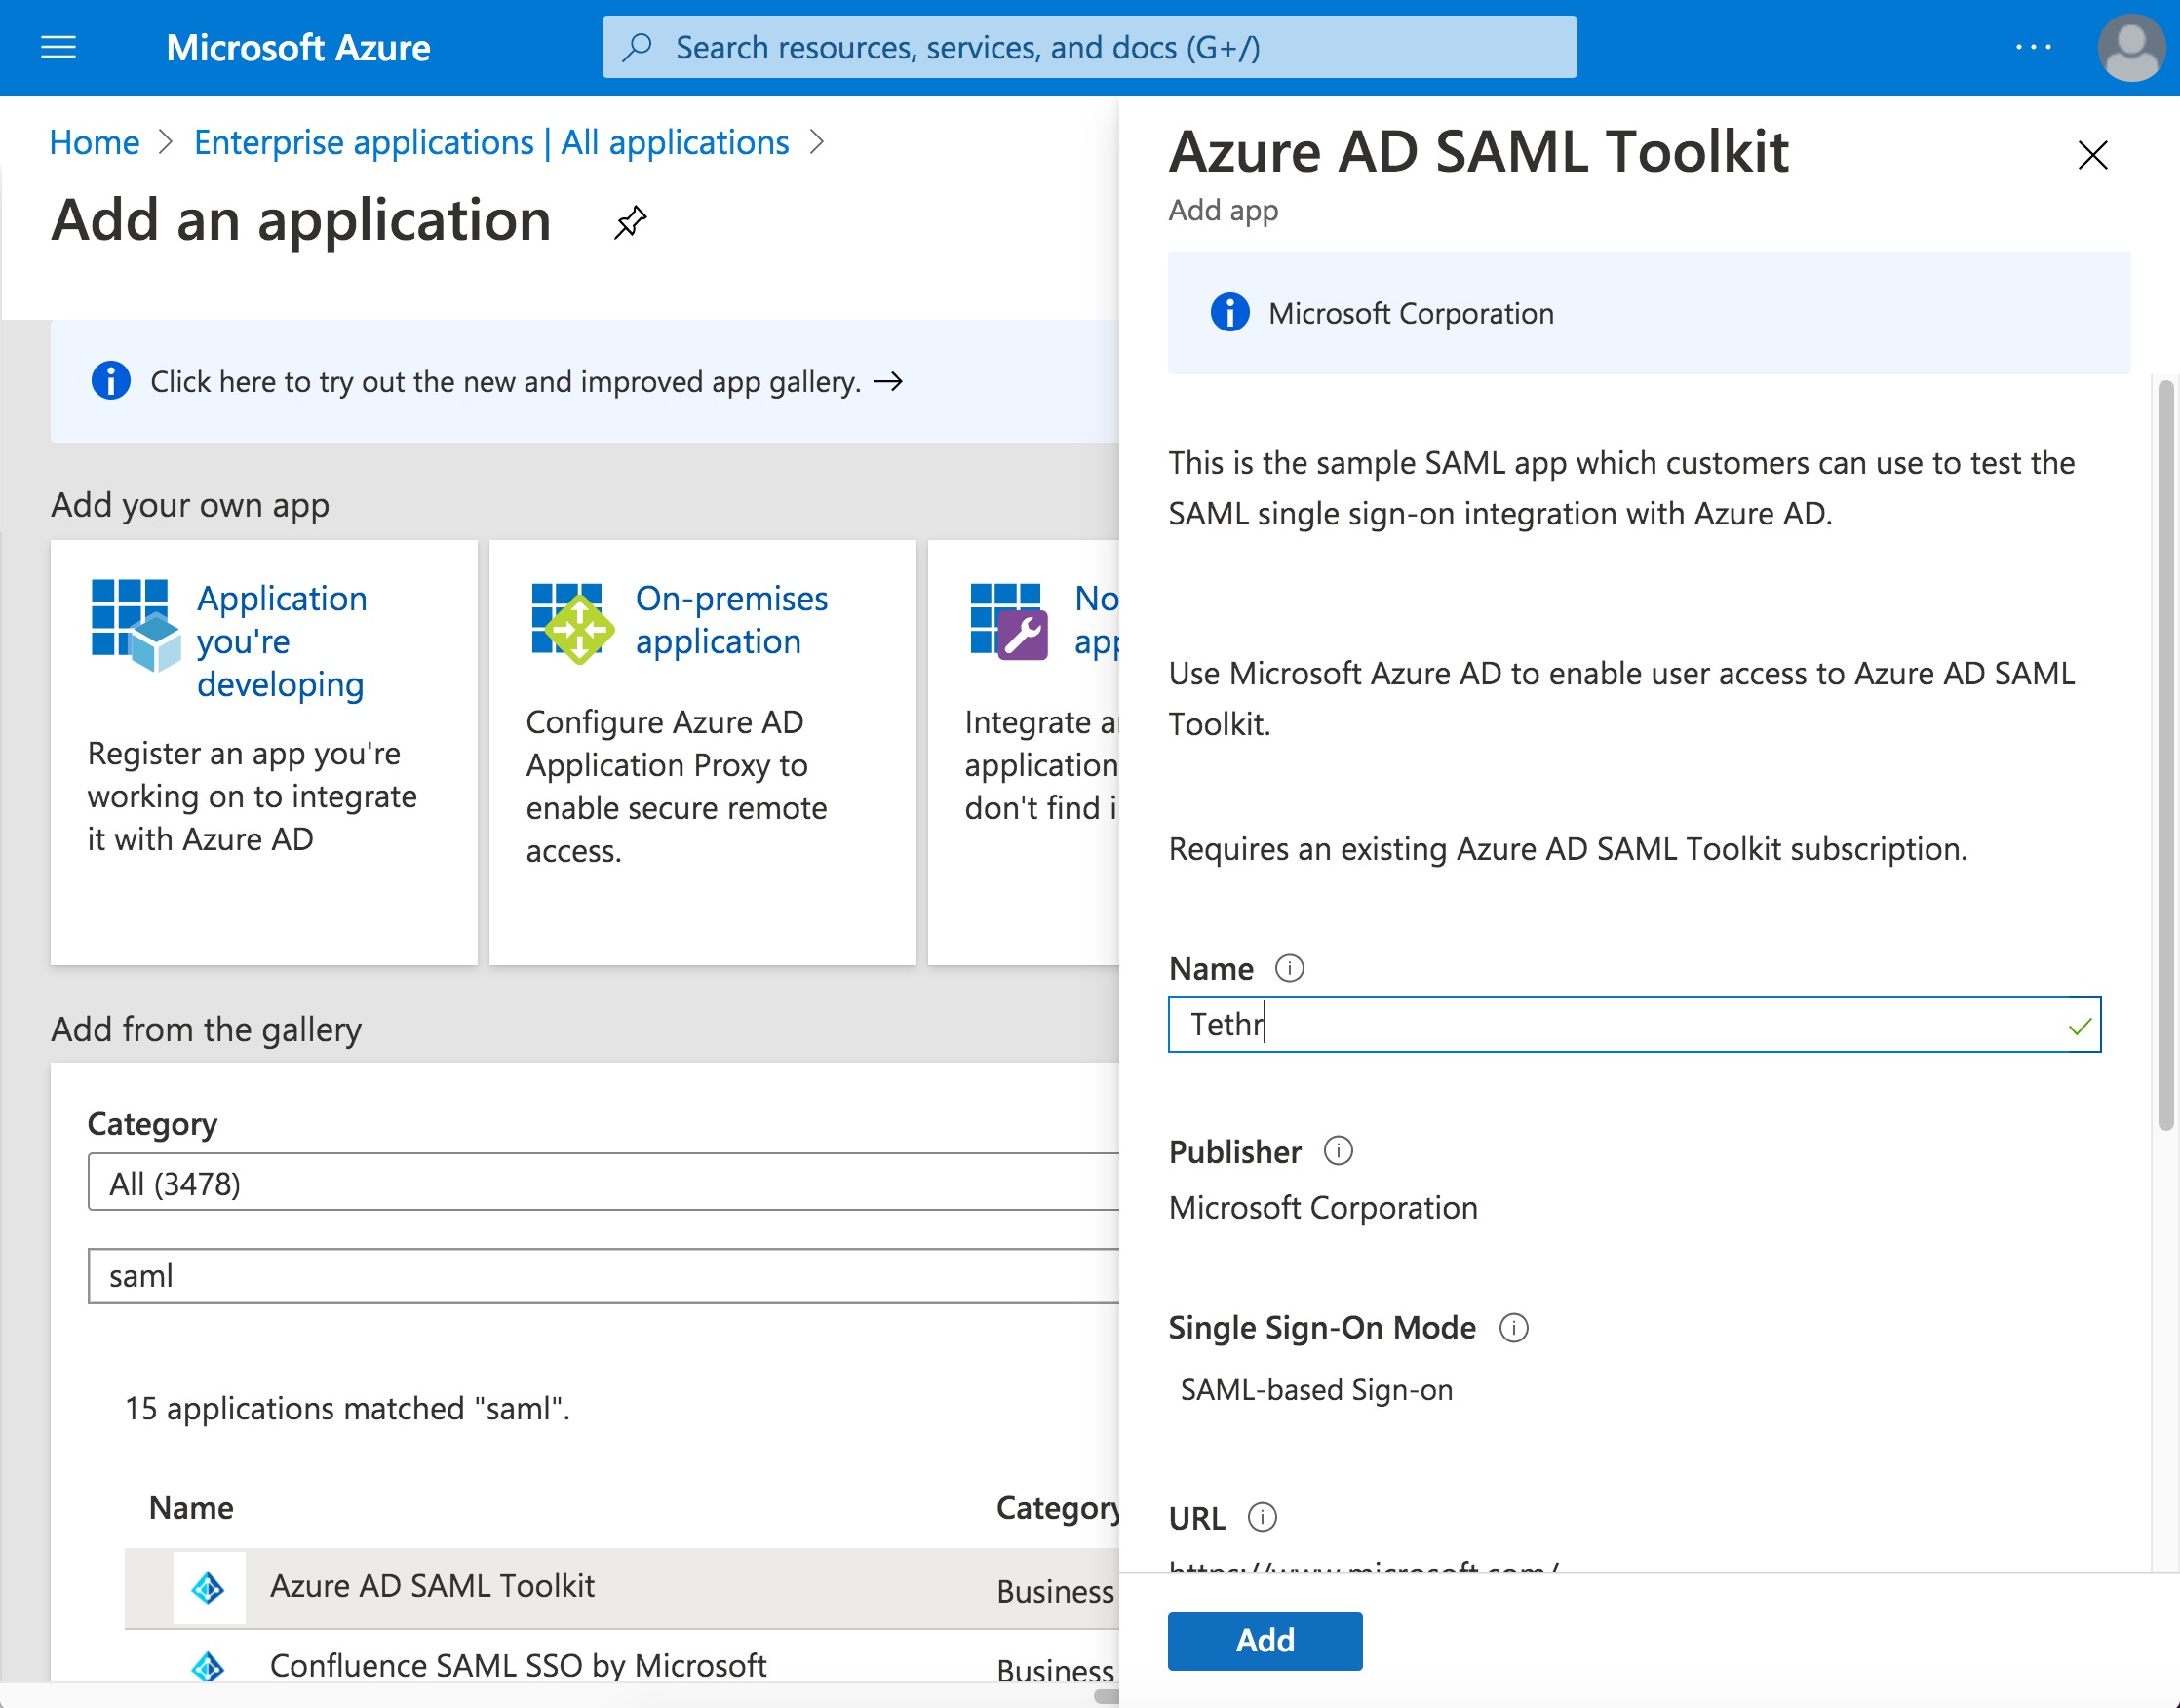Pin the "Add an application" page

point(630,222)
